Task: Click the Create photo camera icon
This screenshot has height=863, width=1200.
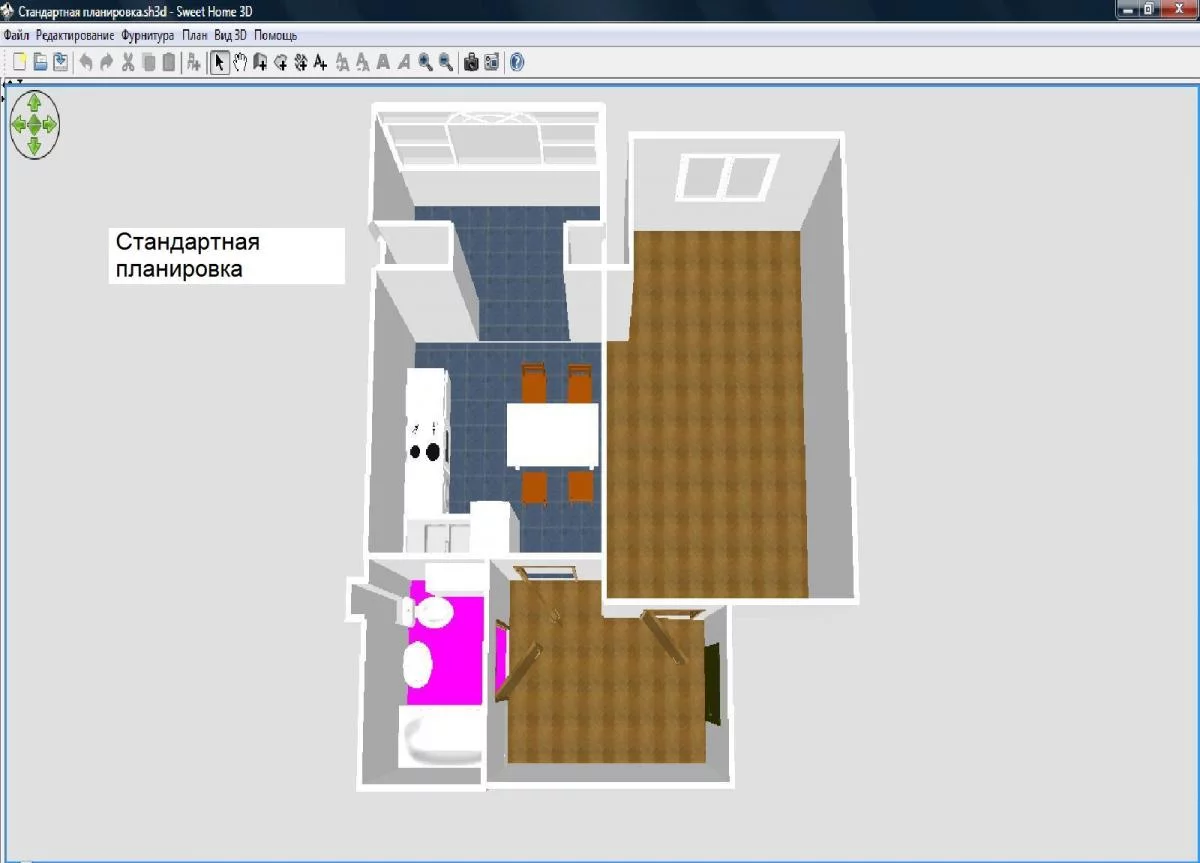Action: coord(471,62)
